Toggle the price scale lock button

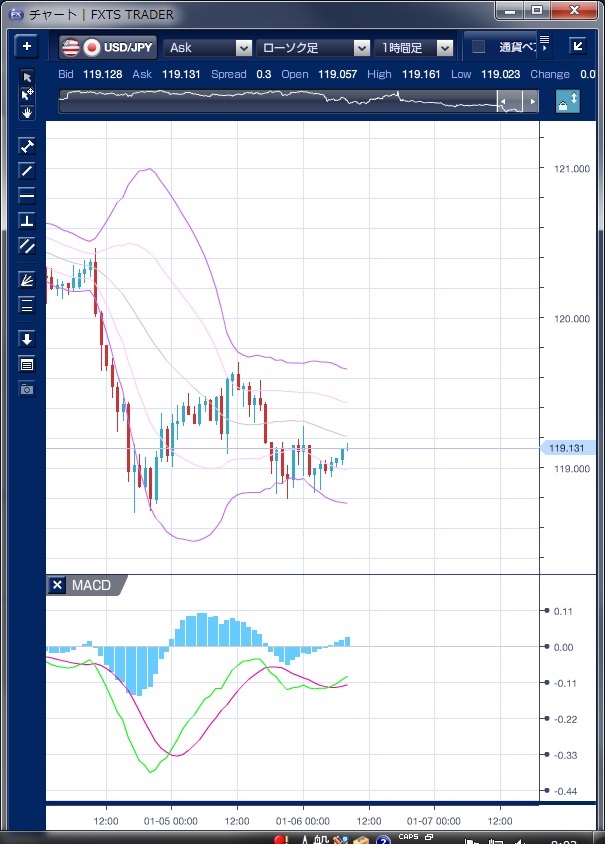[567, 102]
